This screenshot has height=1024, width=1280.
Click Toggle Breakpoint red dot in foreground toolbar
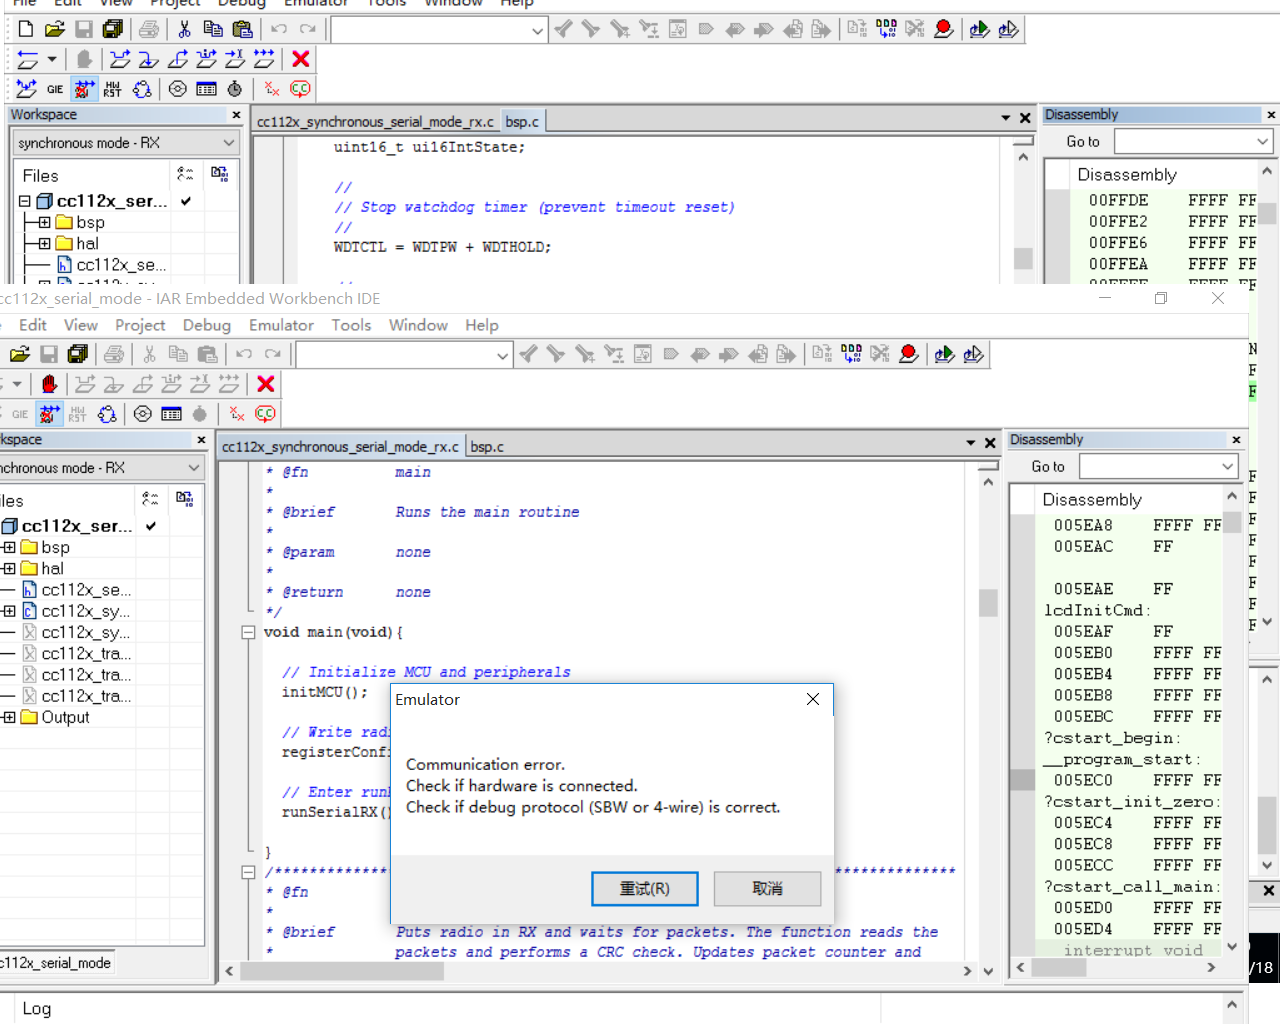click(x=908, y=354)
